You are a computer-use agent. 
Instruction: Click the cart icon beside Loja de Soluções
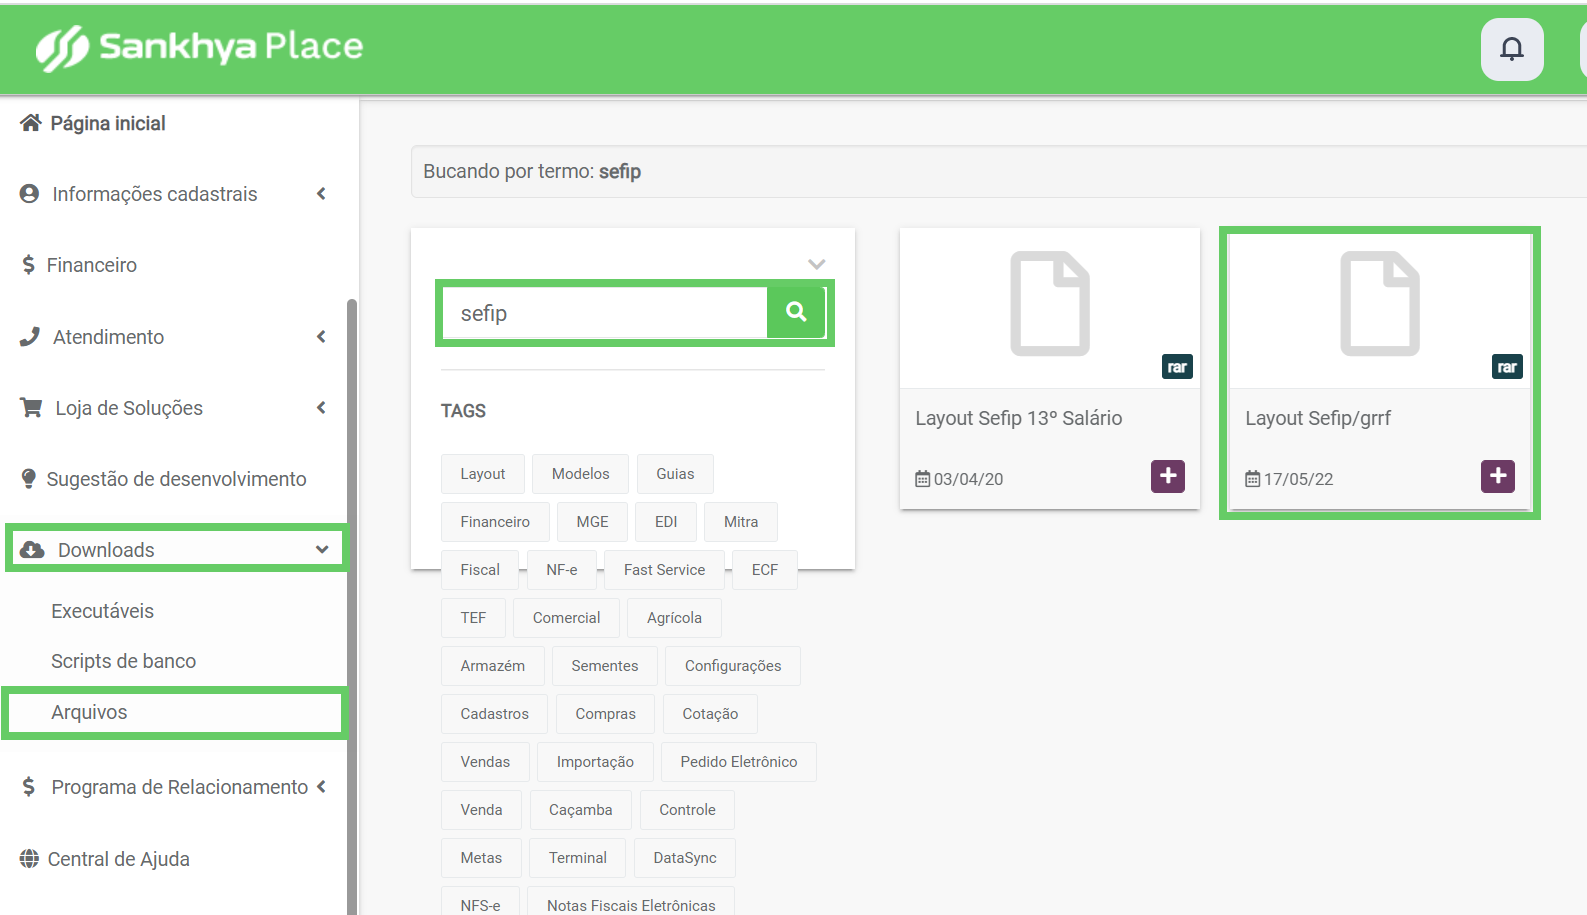coord(31,408)
